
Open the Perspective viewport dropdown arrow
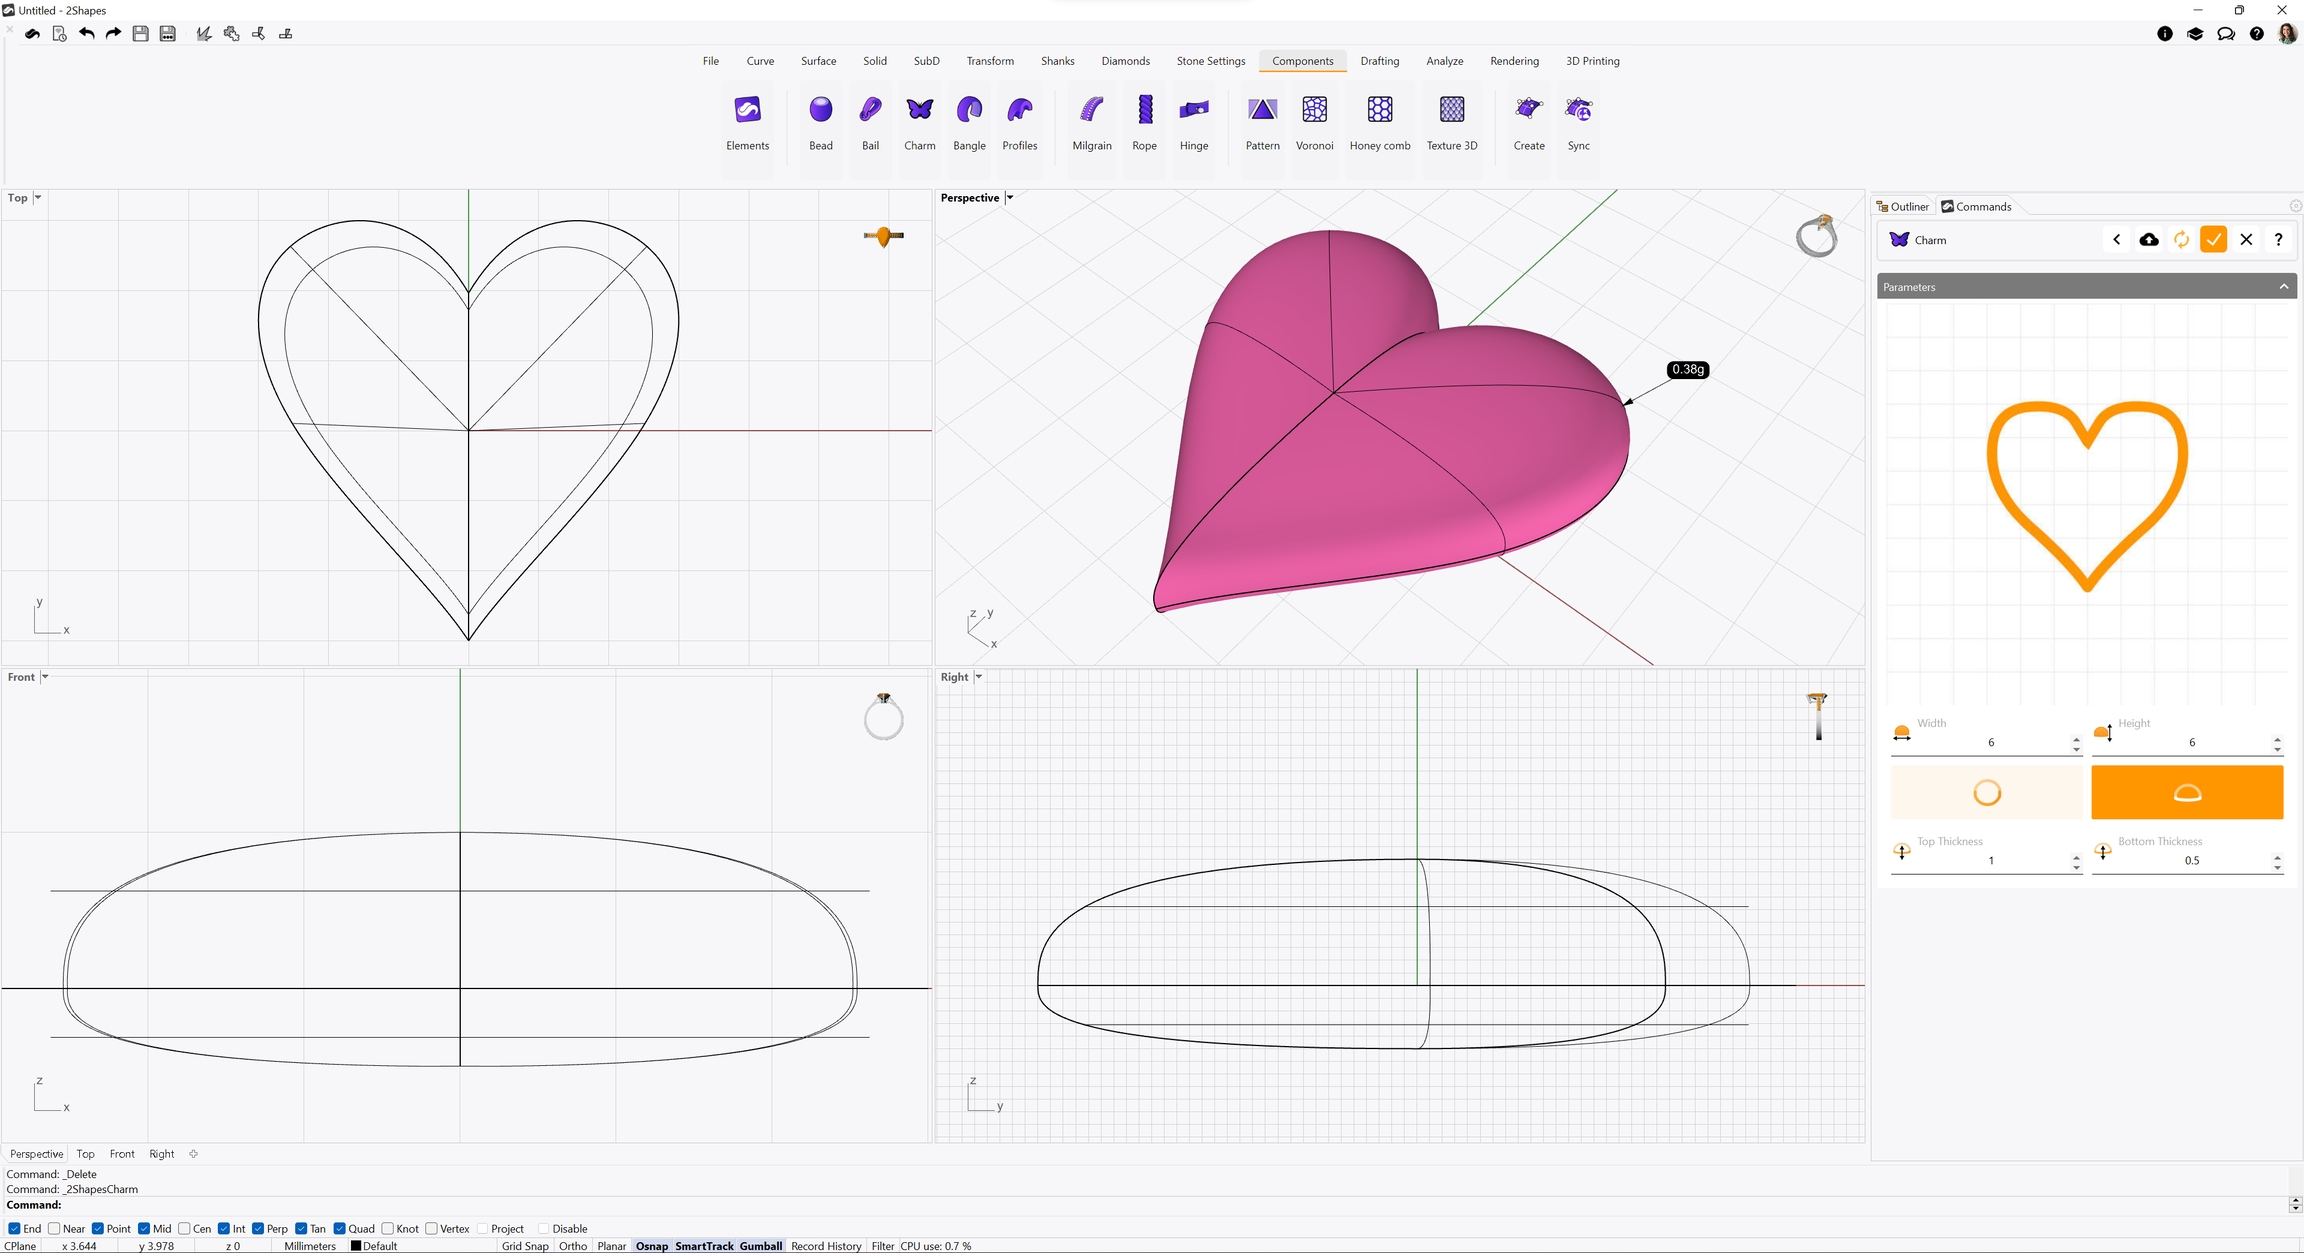[1010, 198]
